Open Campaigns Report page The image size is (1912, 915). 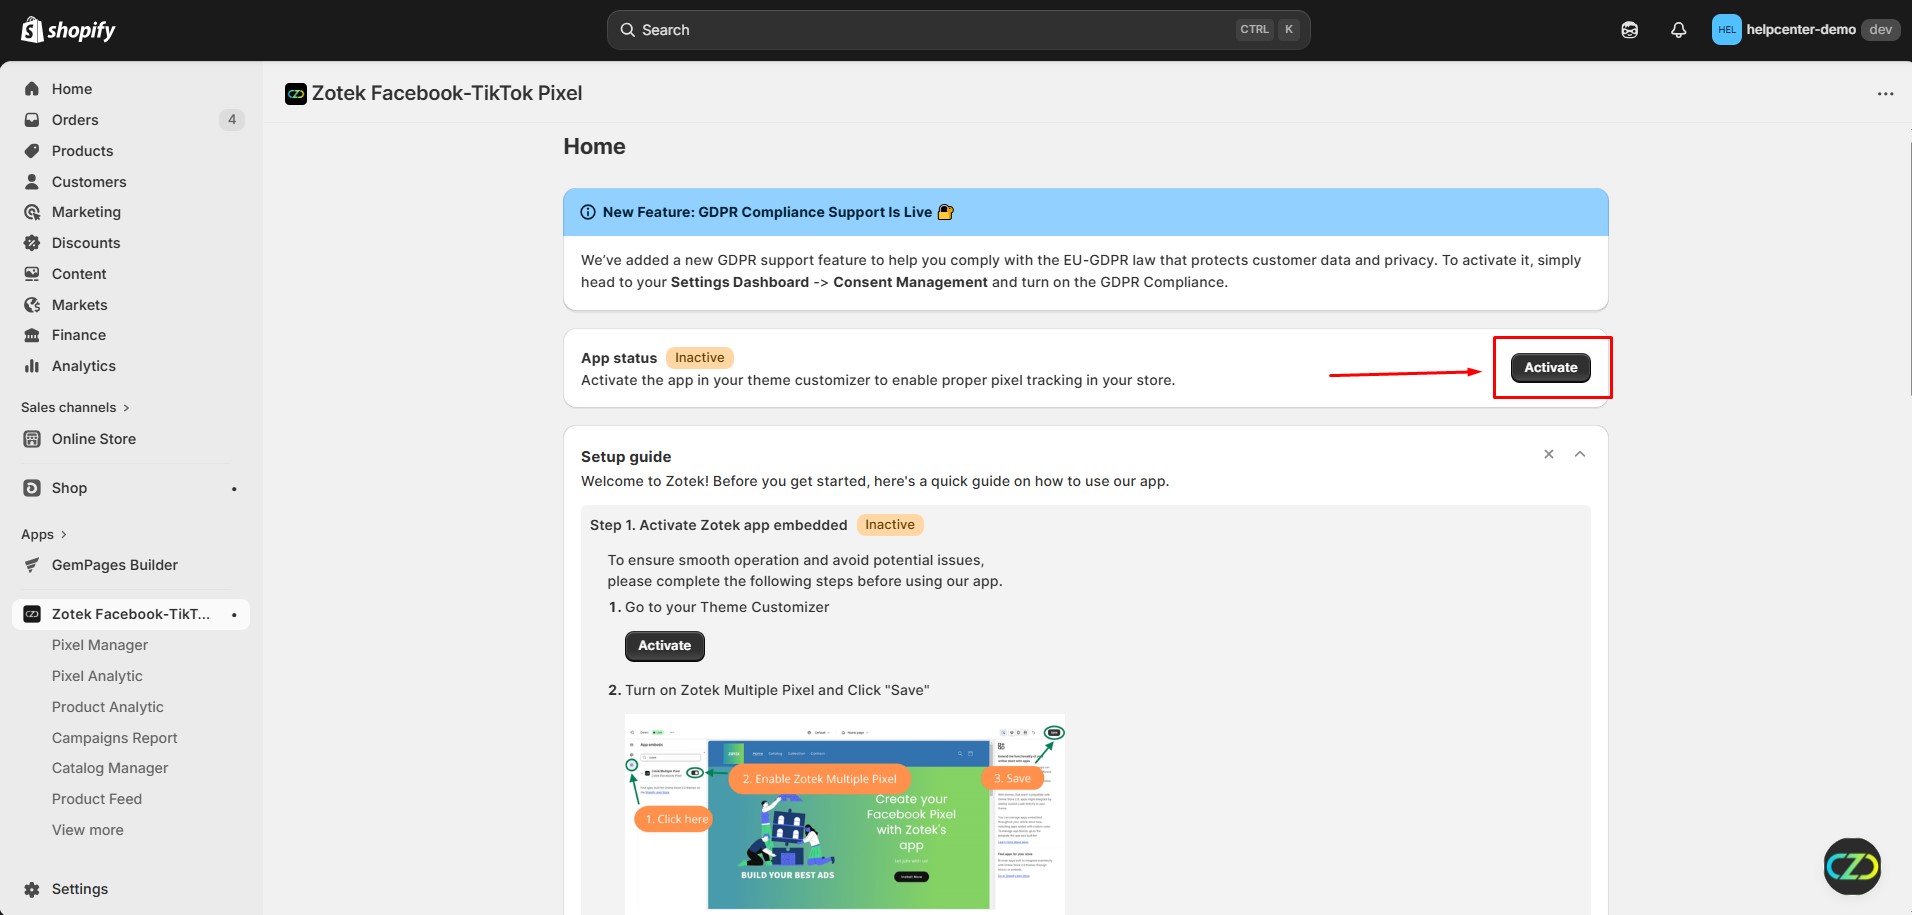pos(115,738)
